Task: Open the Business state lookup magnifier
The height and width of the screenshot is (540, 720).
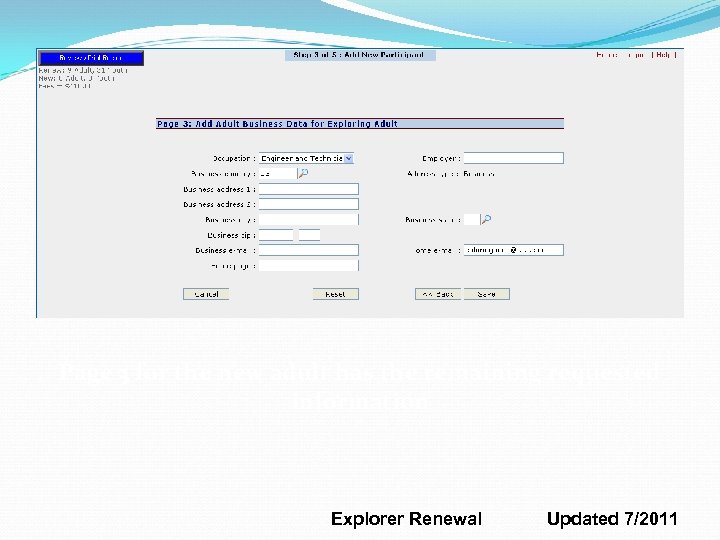Action: (486, 219)
